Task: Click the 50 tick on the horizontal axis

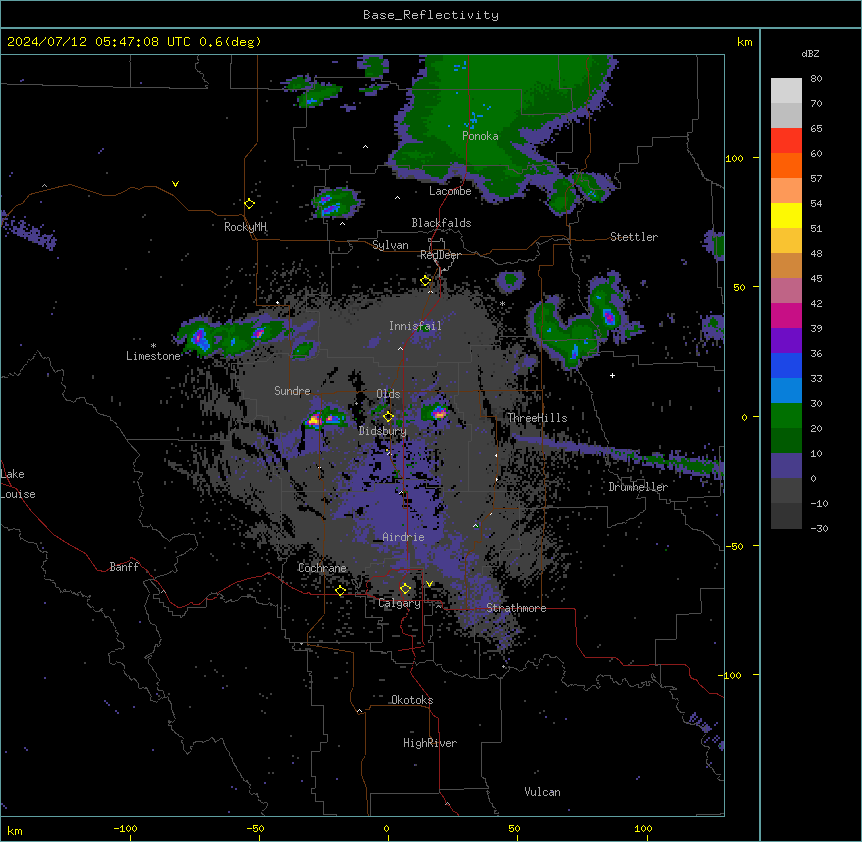Action: click(x=514, y=828)
